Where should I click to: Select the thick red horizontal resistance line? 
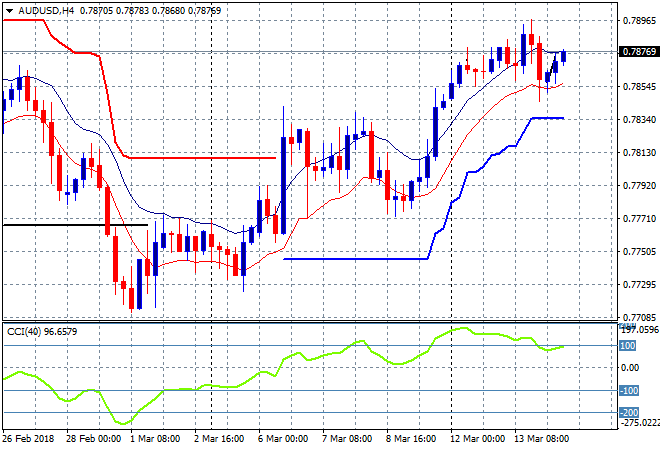coord(202,158)
